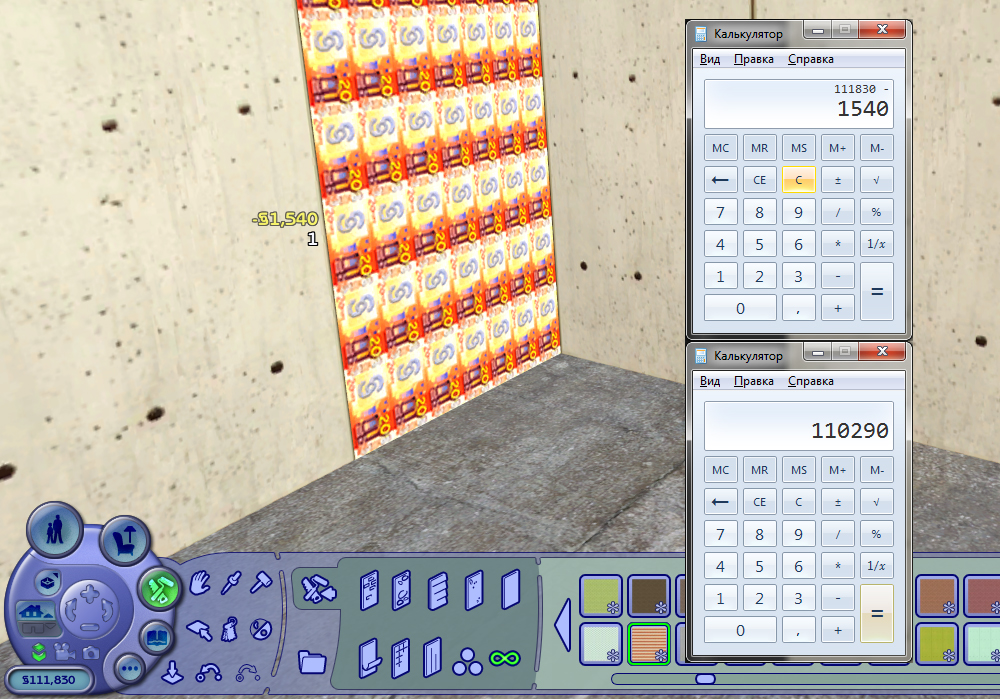Select the Hand tool

tap(200, 582)
